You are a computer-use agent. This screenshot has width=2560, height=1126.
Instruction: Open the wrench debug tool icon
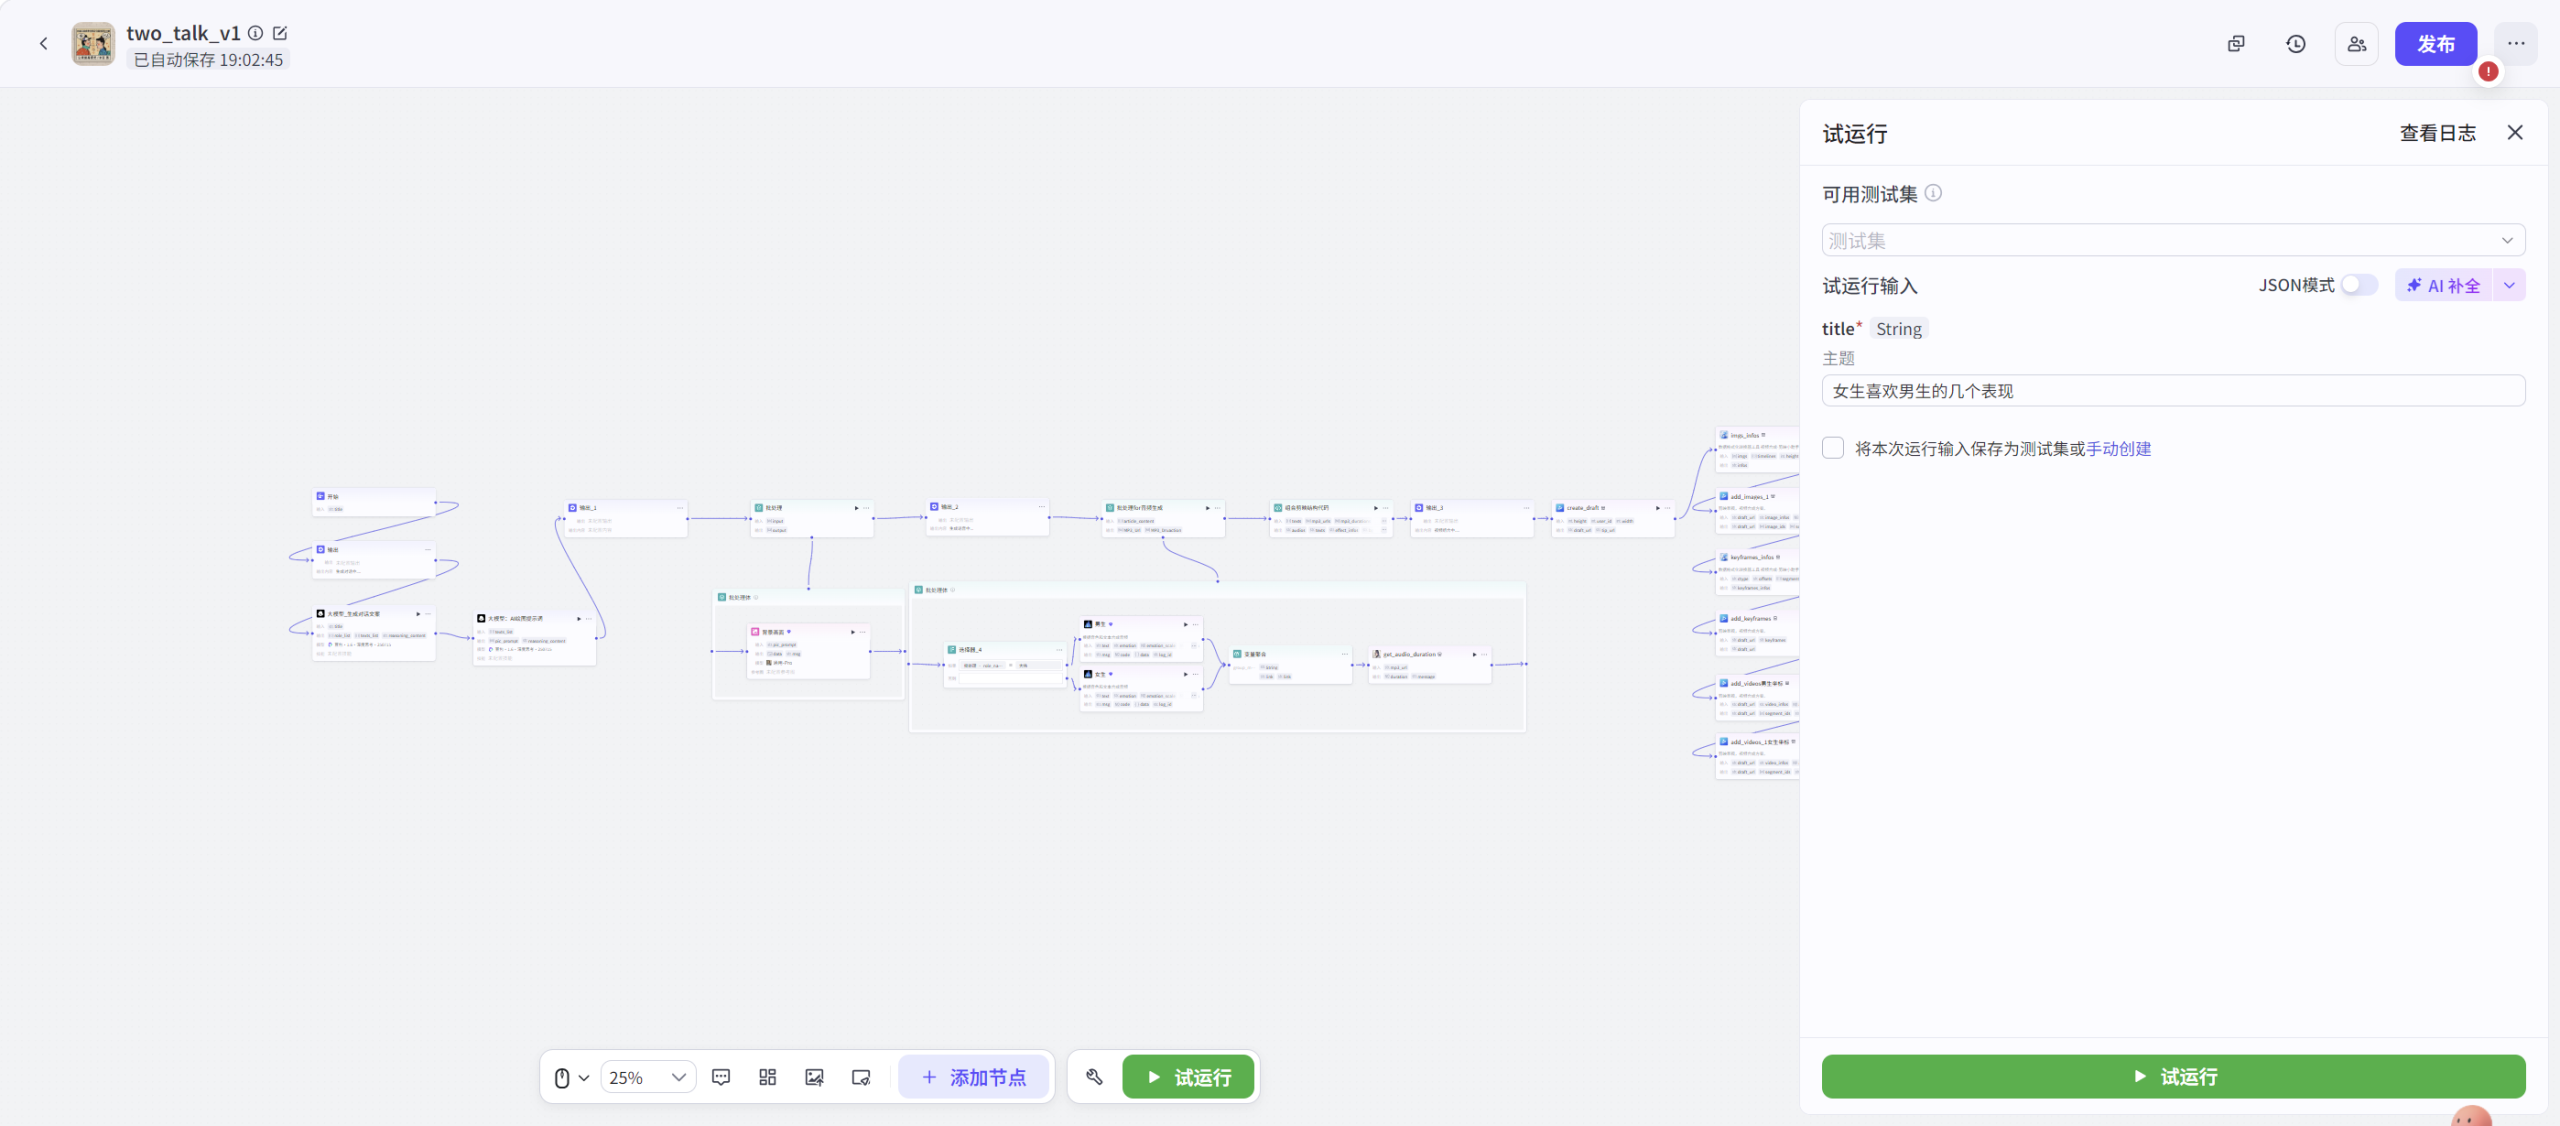pos(1094,1077)
